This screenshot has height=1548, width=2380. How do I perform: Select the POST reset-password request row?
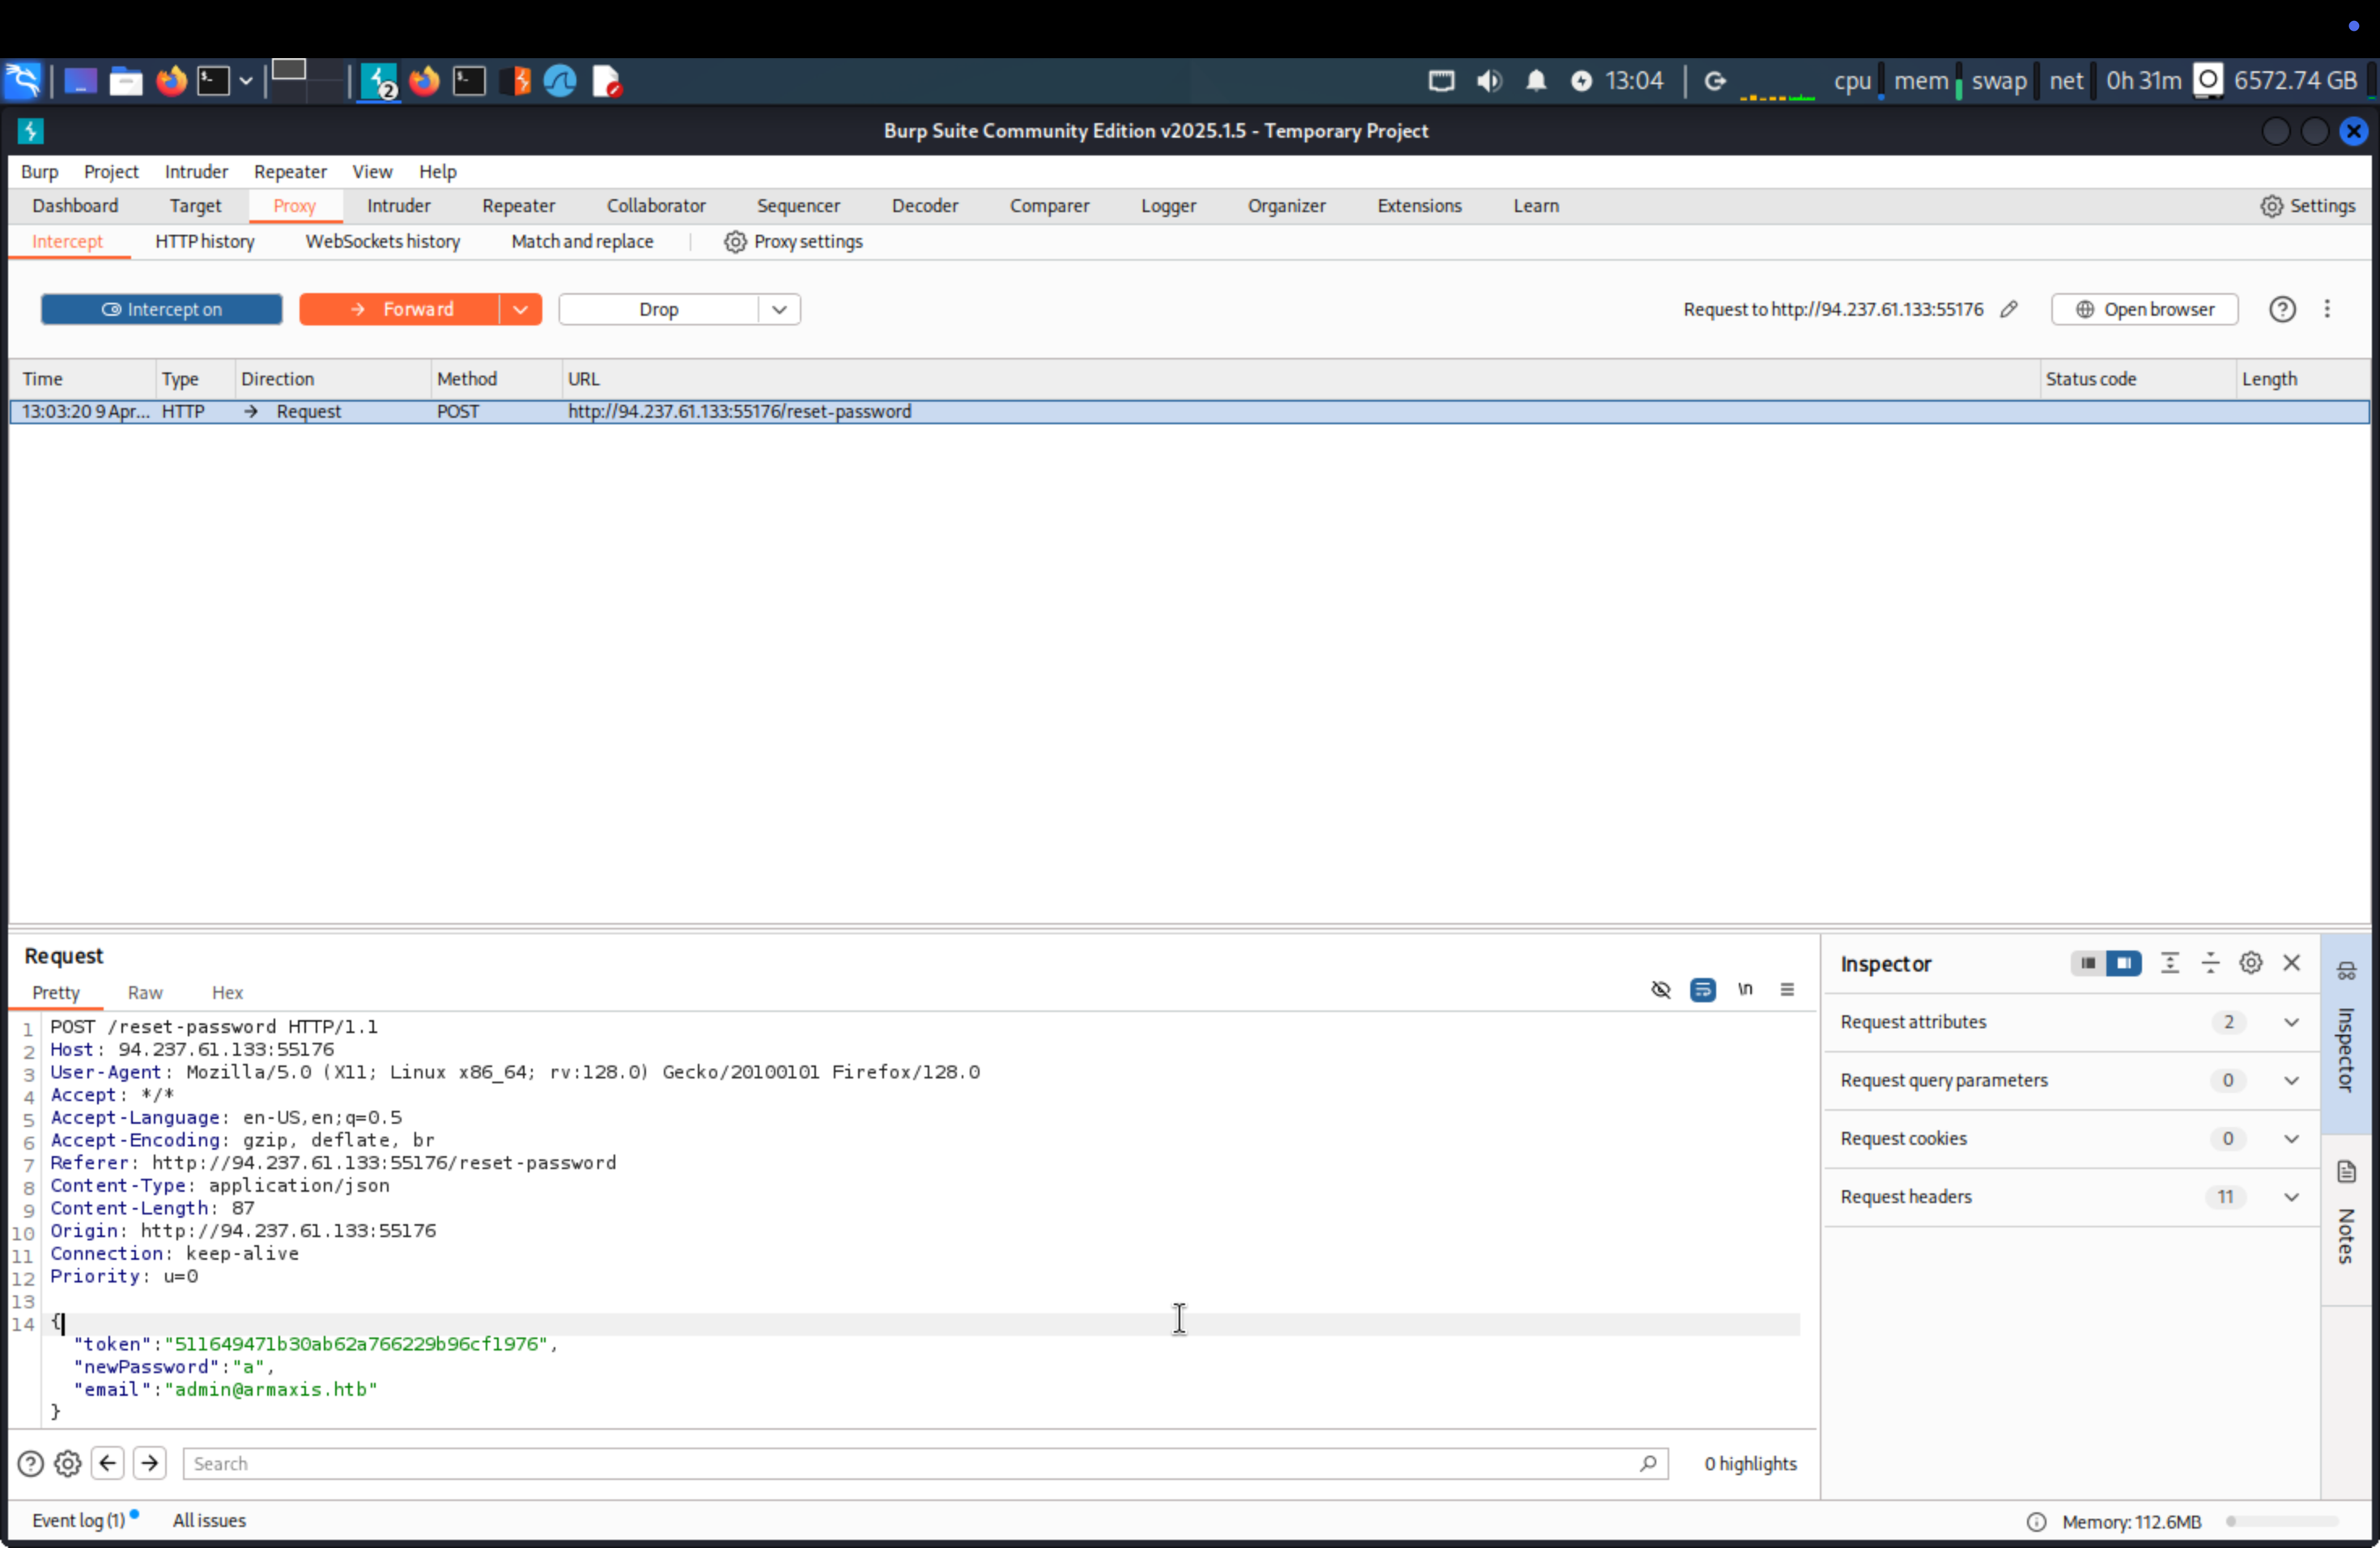[x=1189, y=411]
